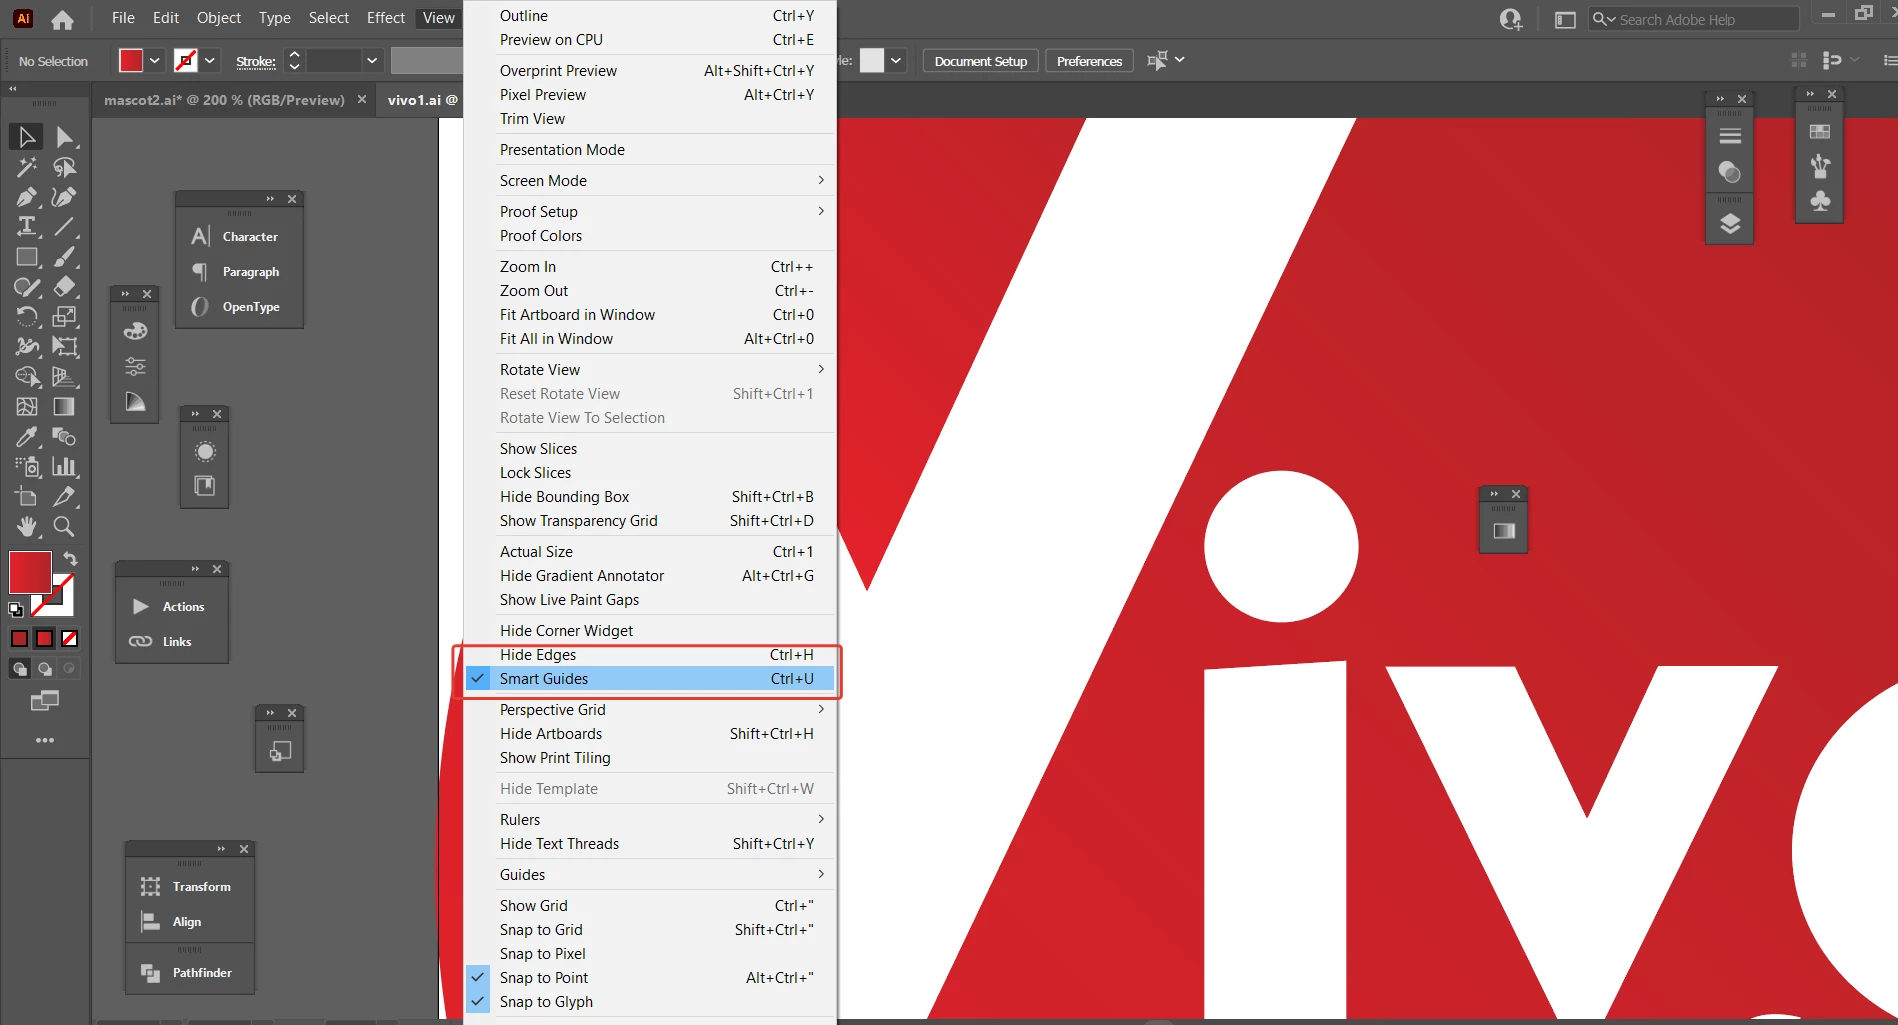Image resolution: width=1898 pixels, height=1025 pixels.
Task: Uncheck Snap to Point
Action: 651,978
